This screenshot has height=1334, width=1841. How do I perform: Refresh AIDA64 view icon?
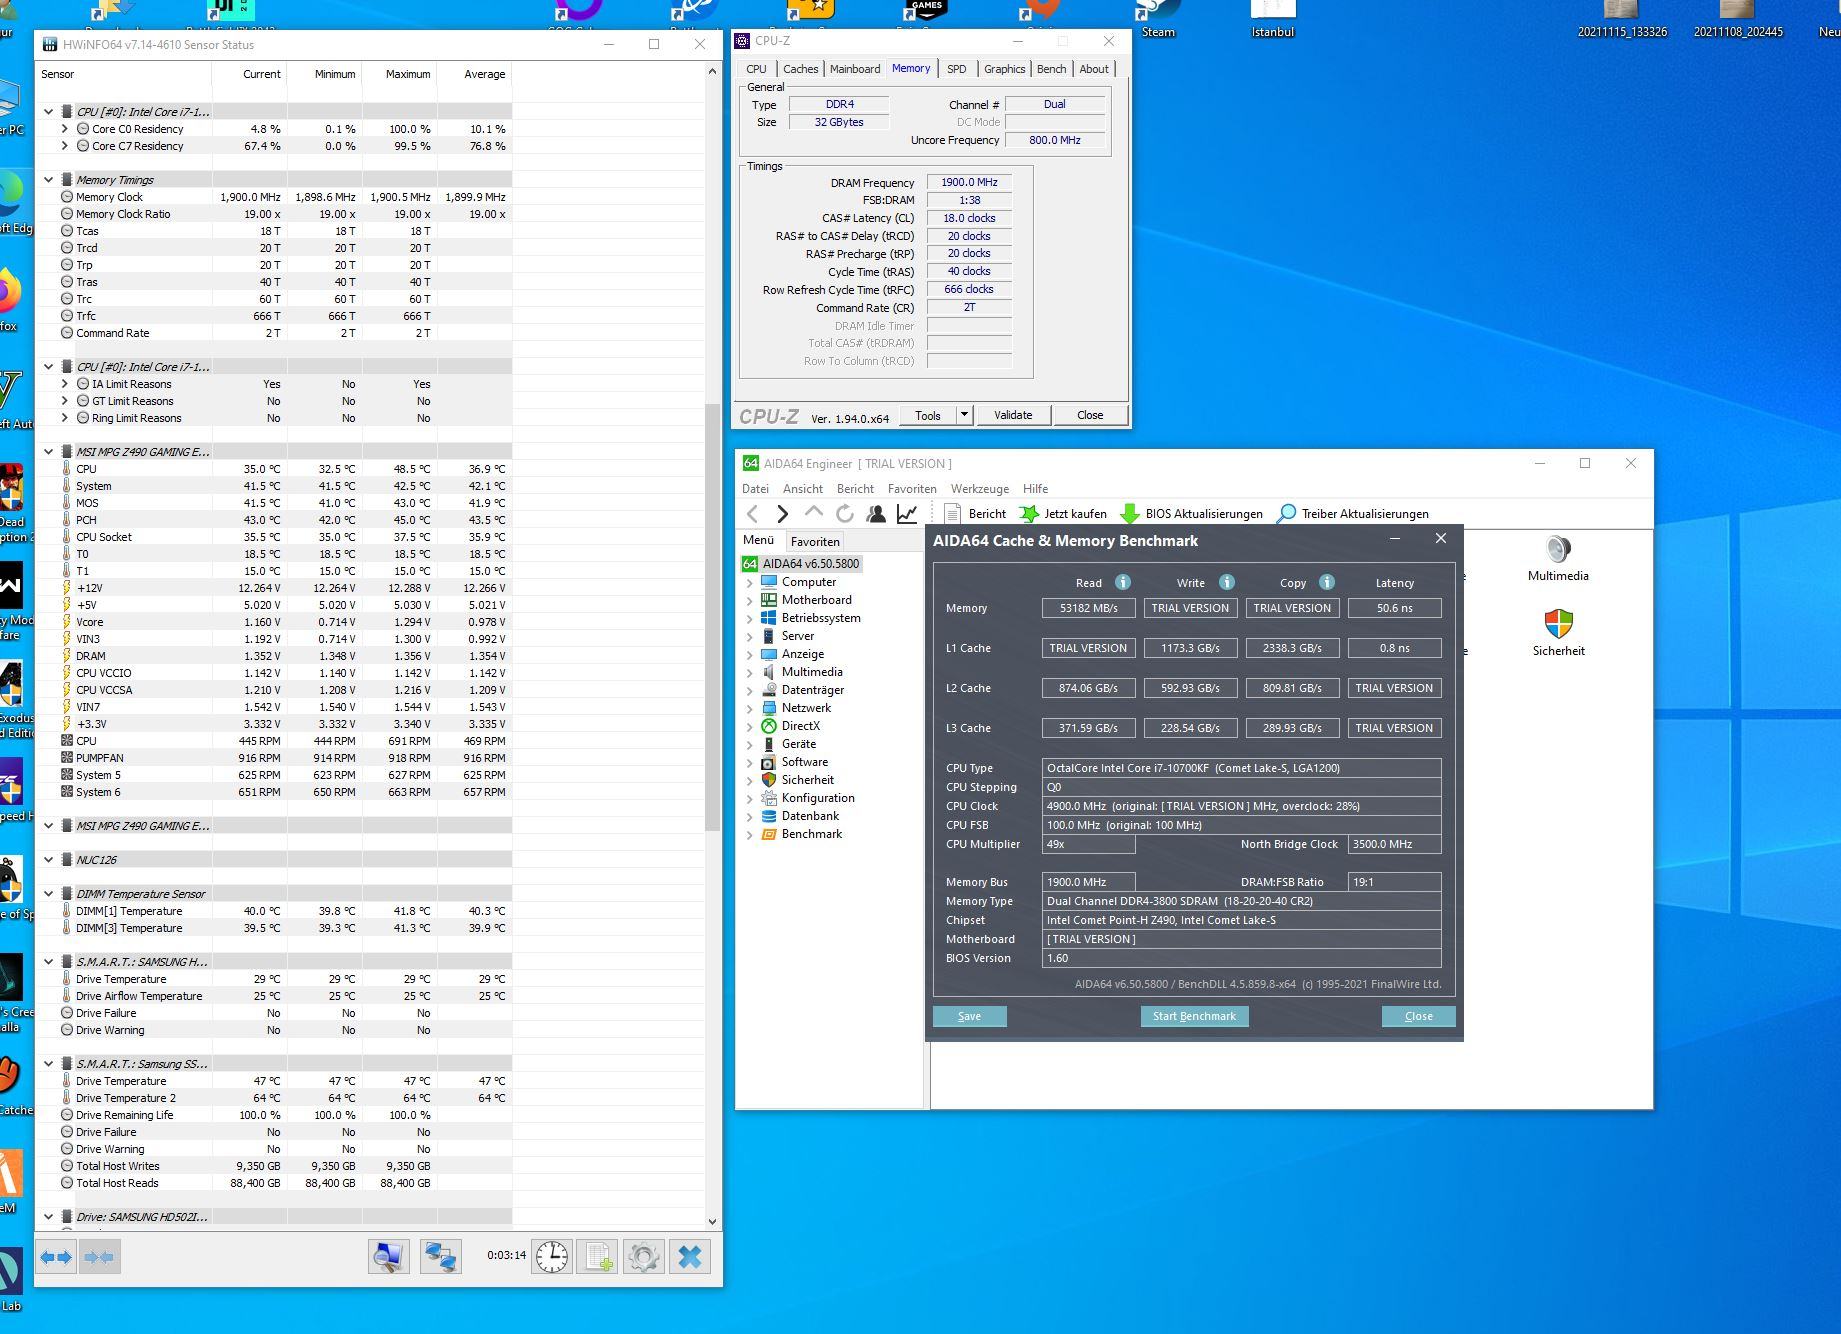(x=845, y=514)
